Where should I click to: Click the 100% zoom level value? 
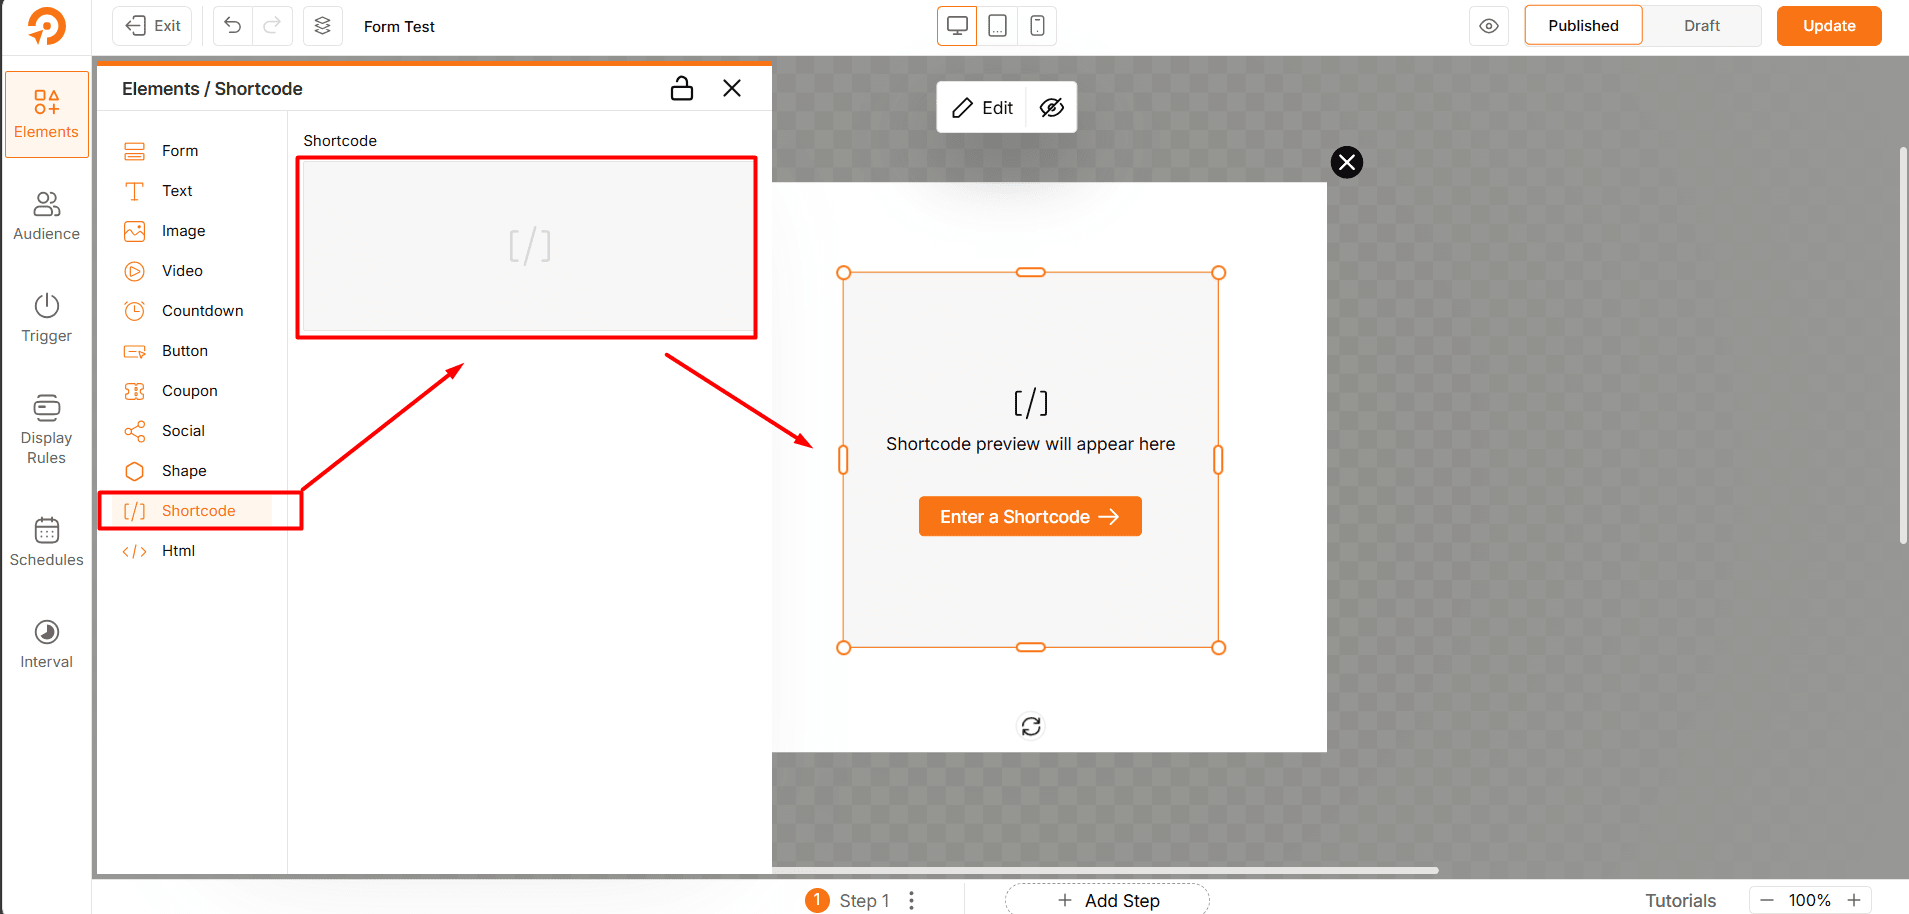click(1810, 900)
